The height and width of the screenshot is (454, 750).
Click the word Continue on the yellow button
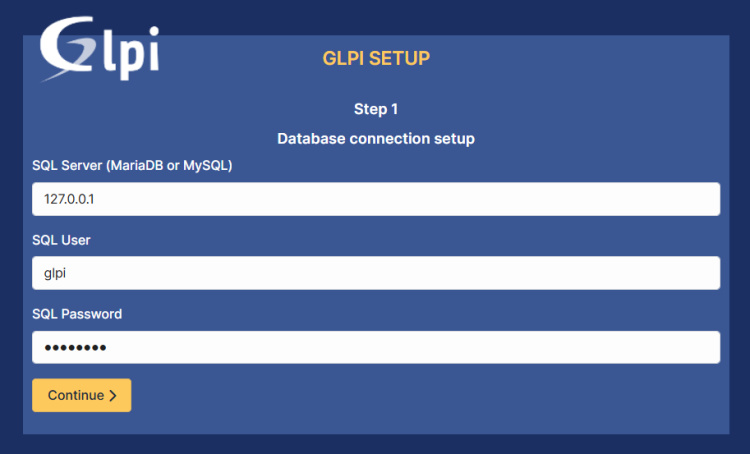76,395
